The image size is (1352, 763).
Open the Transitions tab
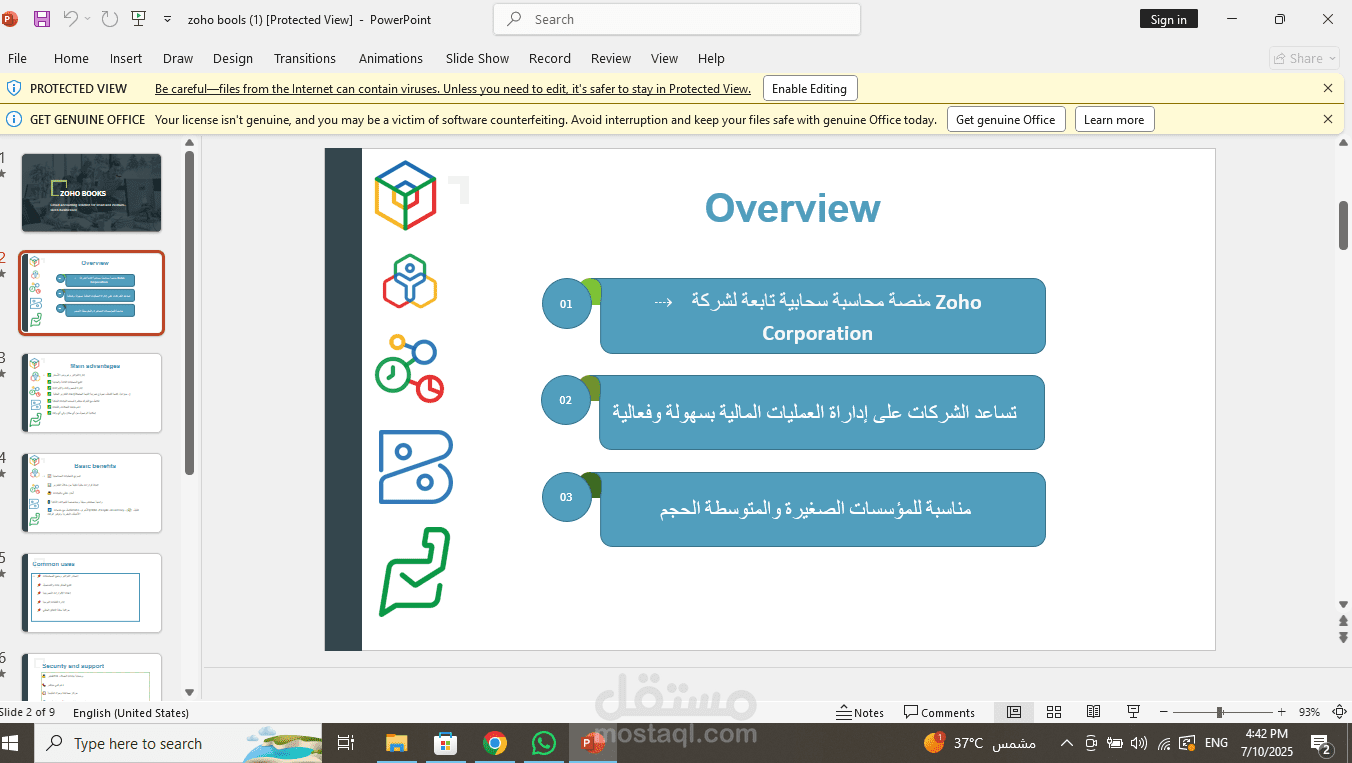[305, 58]
